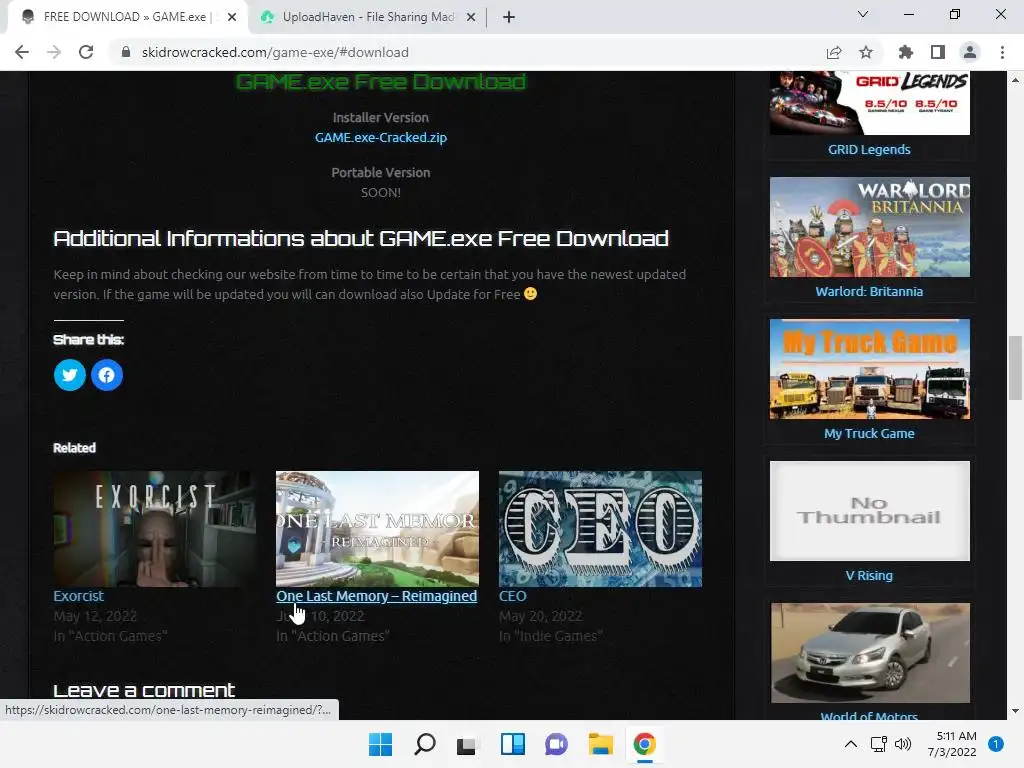Switch to the UploadHaven File Sharing tab
1024x768 pixels.
pos(368,17)
